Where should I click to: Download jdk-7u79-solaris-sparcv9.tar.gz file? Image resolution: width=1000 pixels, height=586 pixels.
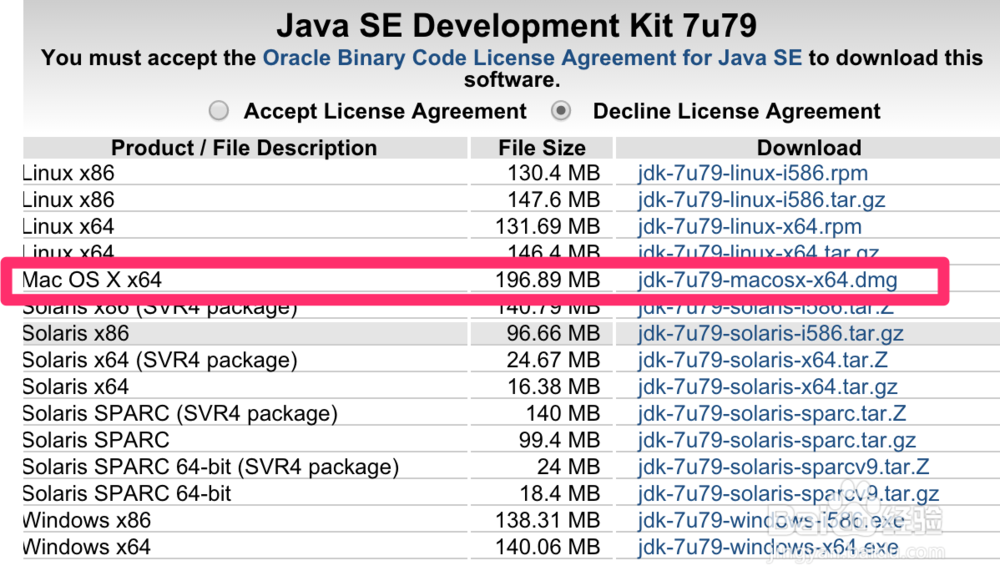pyautogui.click(x=788, y=493)
